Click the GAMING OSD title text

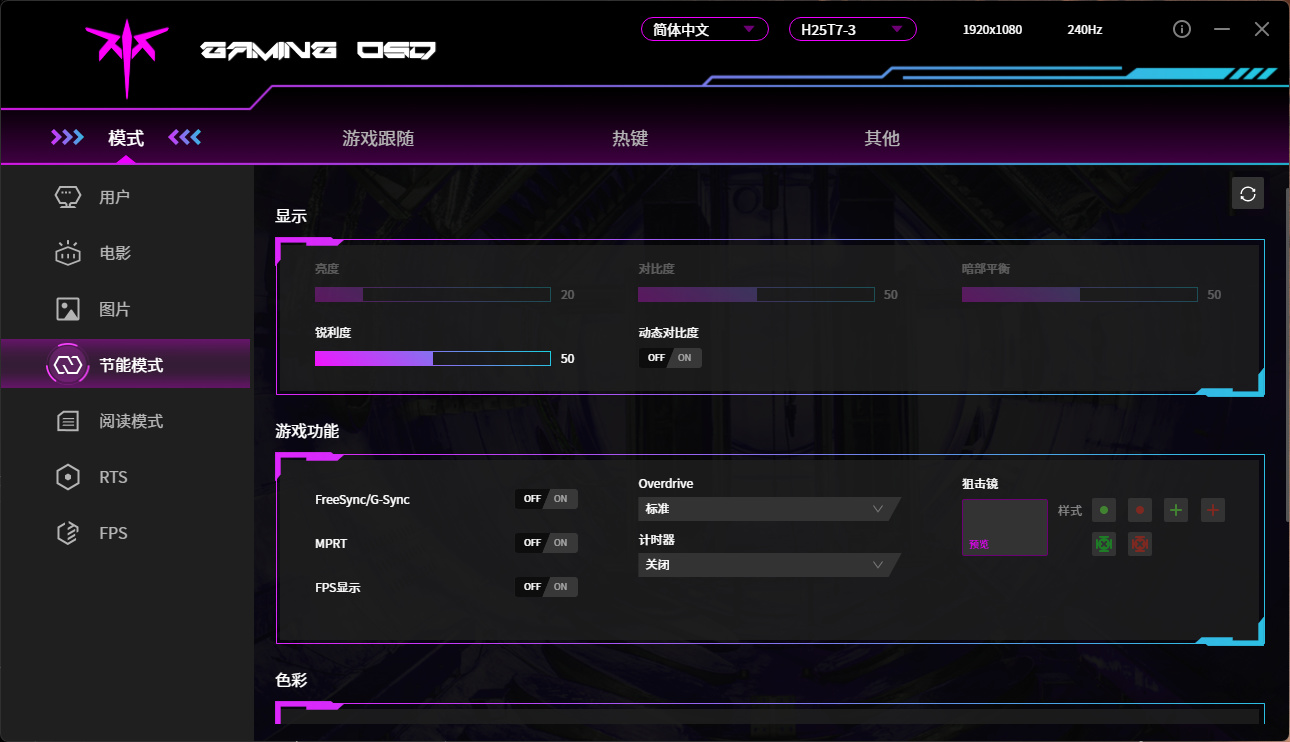318,50
